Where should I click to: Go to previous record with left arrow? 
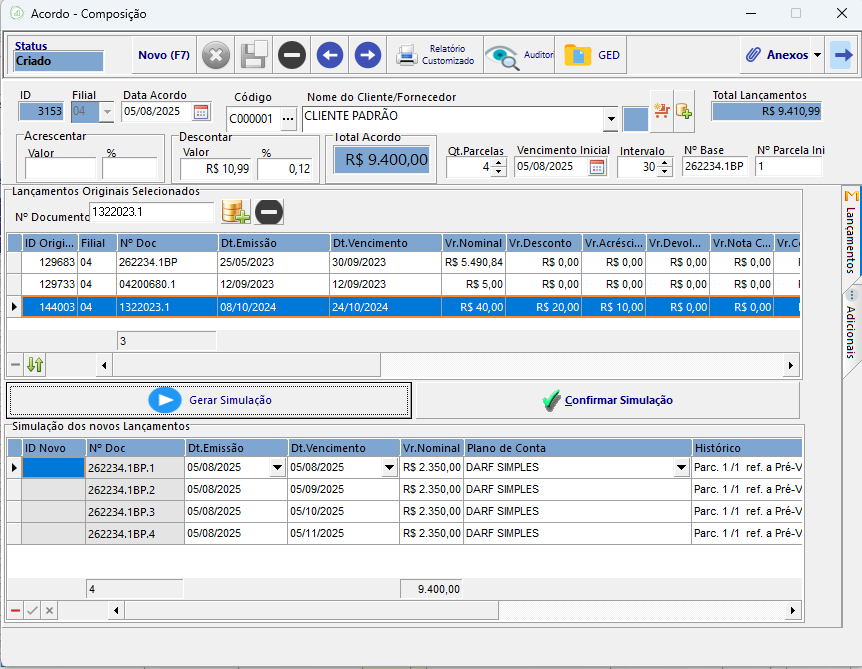(x=330, y=55)
